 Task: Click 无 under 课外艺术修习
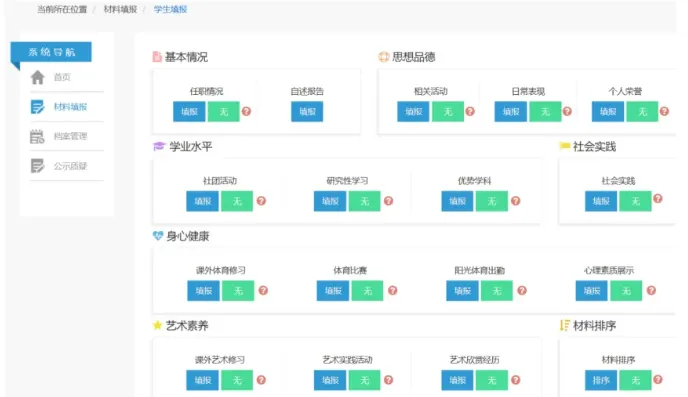click(237, 380)
